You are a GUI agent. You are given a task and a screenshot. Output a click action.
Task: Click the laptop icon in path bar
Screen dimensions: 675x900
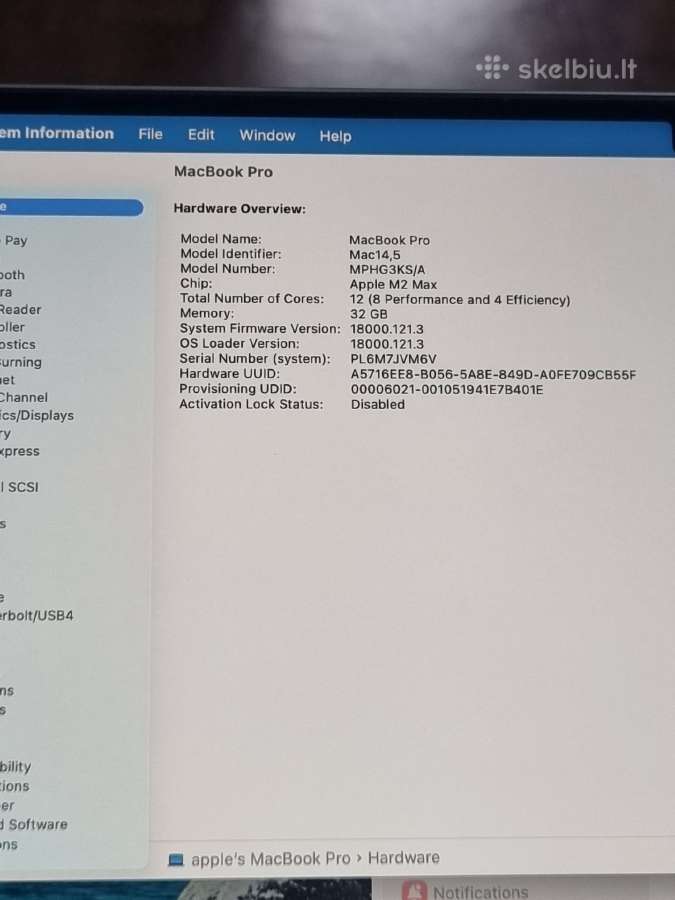pyautogui.click(x=176, y=859)
